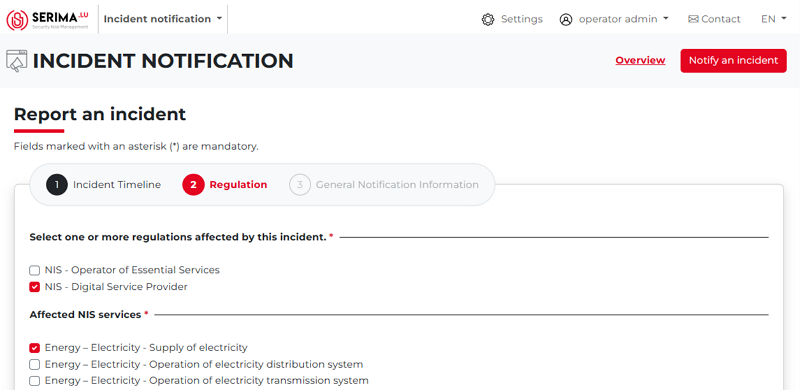The height and width of the screenshot is (390, 800).
Task: Expand the operator admin account menu
Action: coord(623,19)
